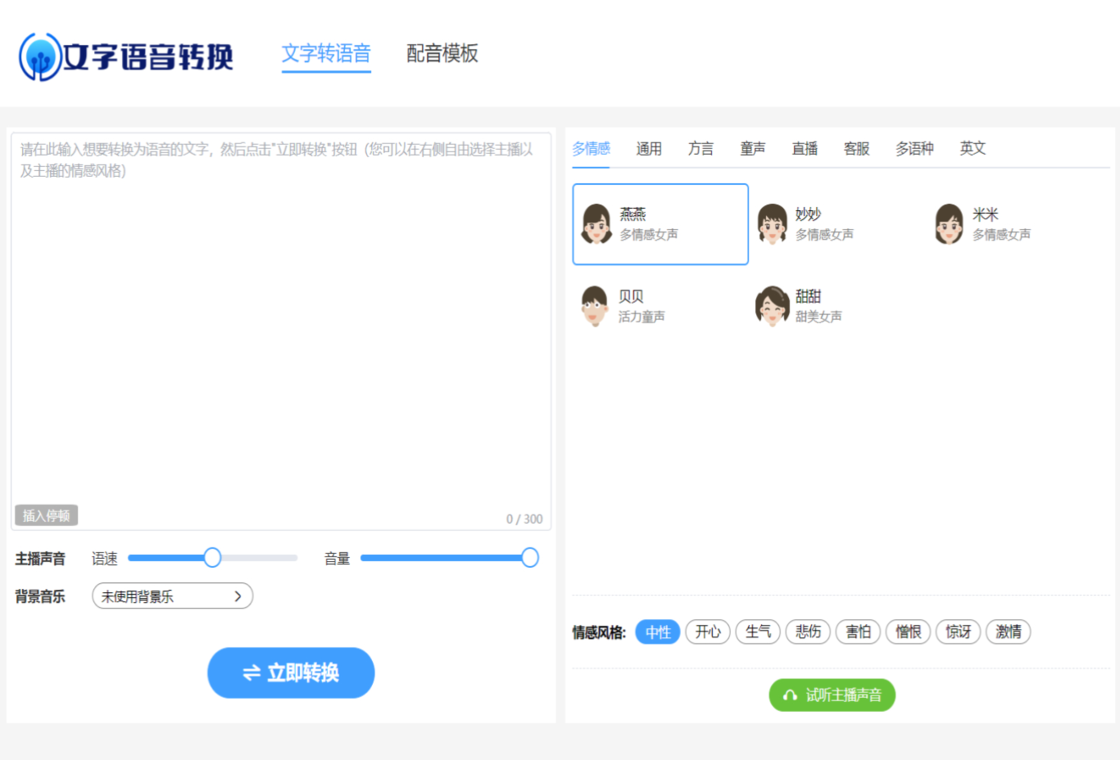Select the 燕燕 voice avatar
The image size is (1120, 760).
pyautogui.click(x=597, y=224)
